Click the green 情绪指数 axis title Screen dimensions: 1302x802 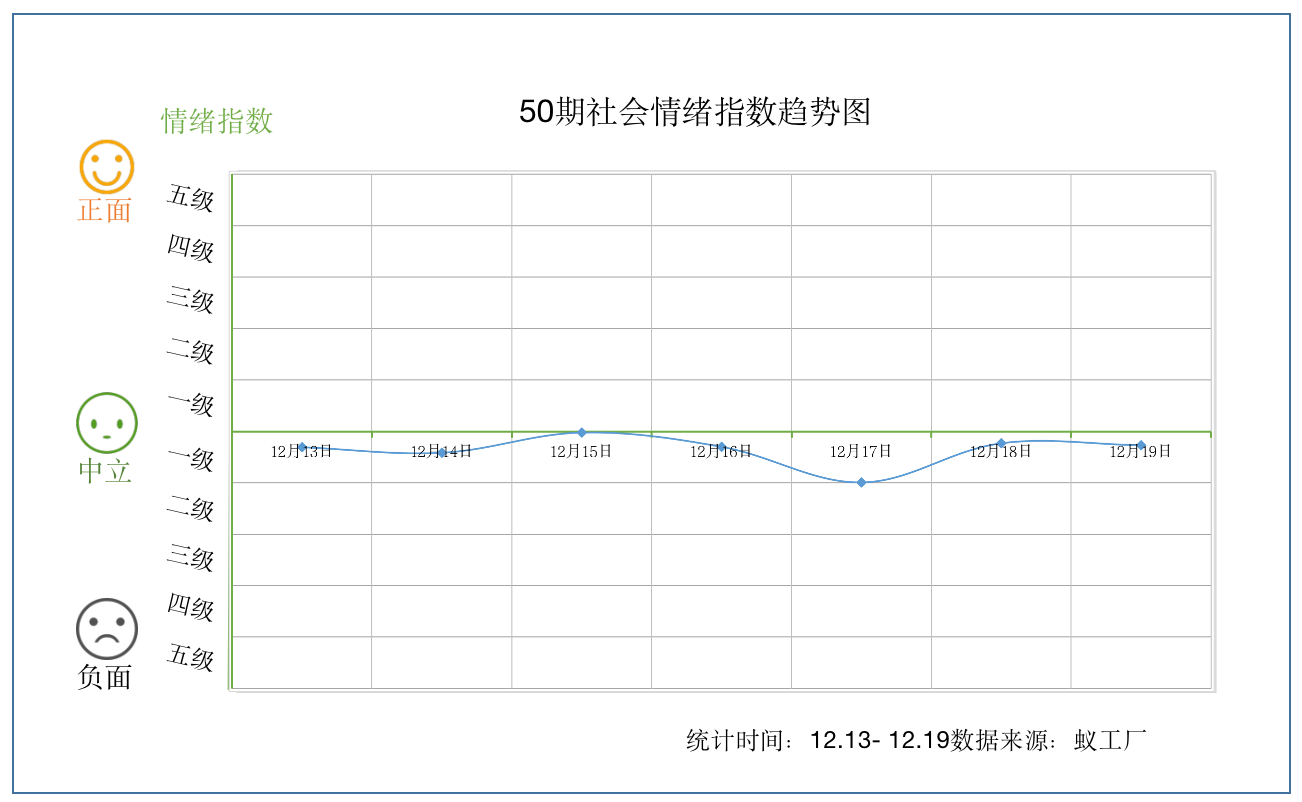[x=217, y=121]
